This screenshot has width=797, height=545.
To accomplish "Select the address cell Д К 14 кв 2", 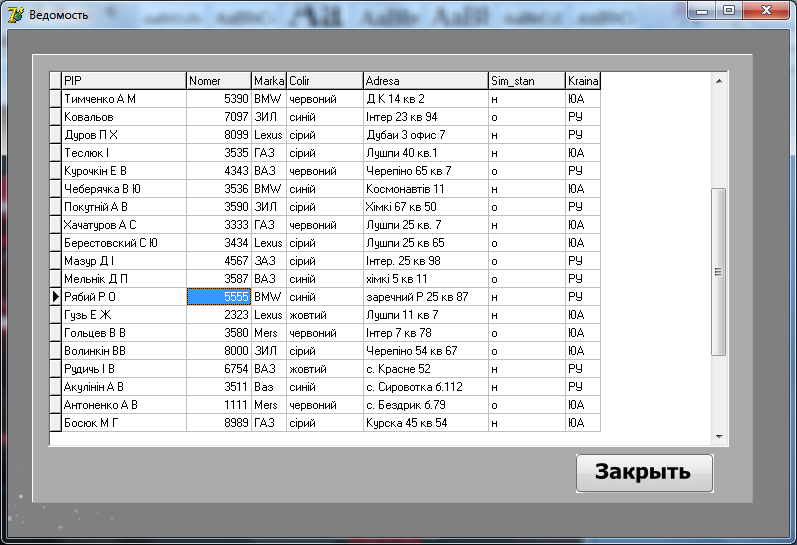I will (x=425, y=99).
